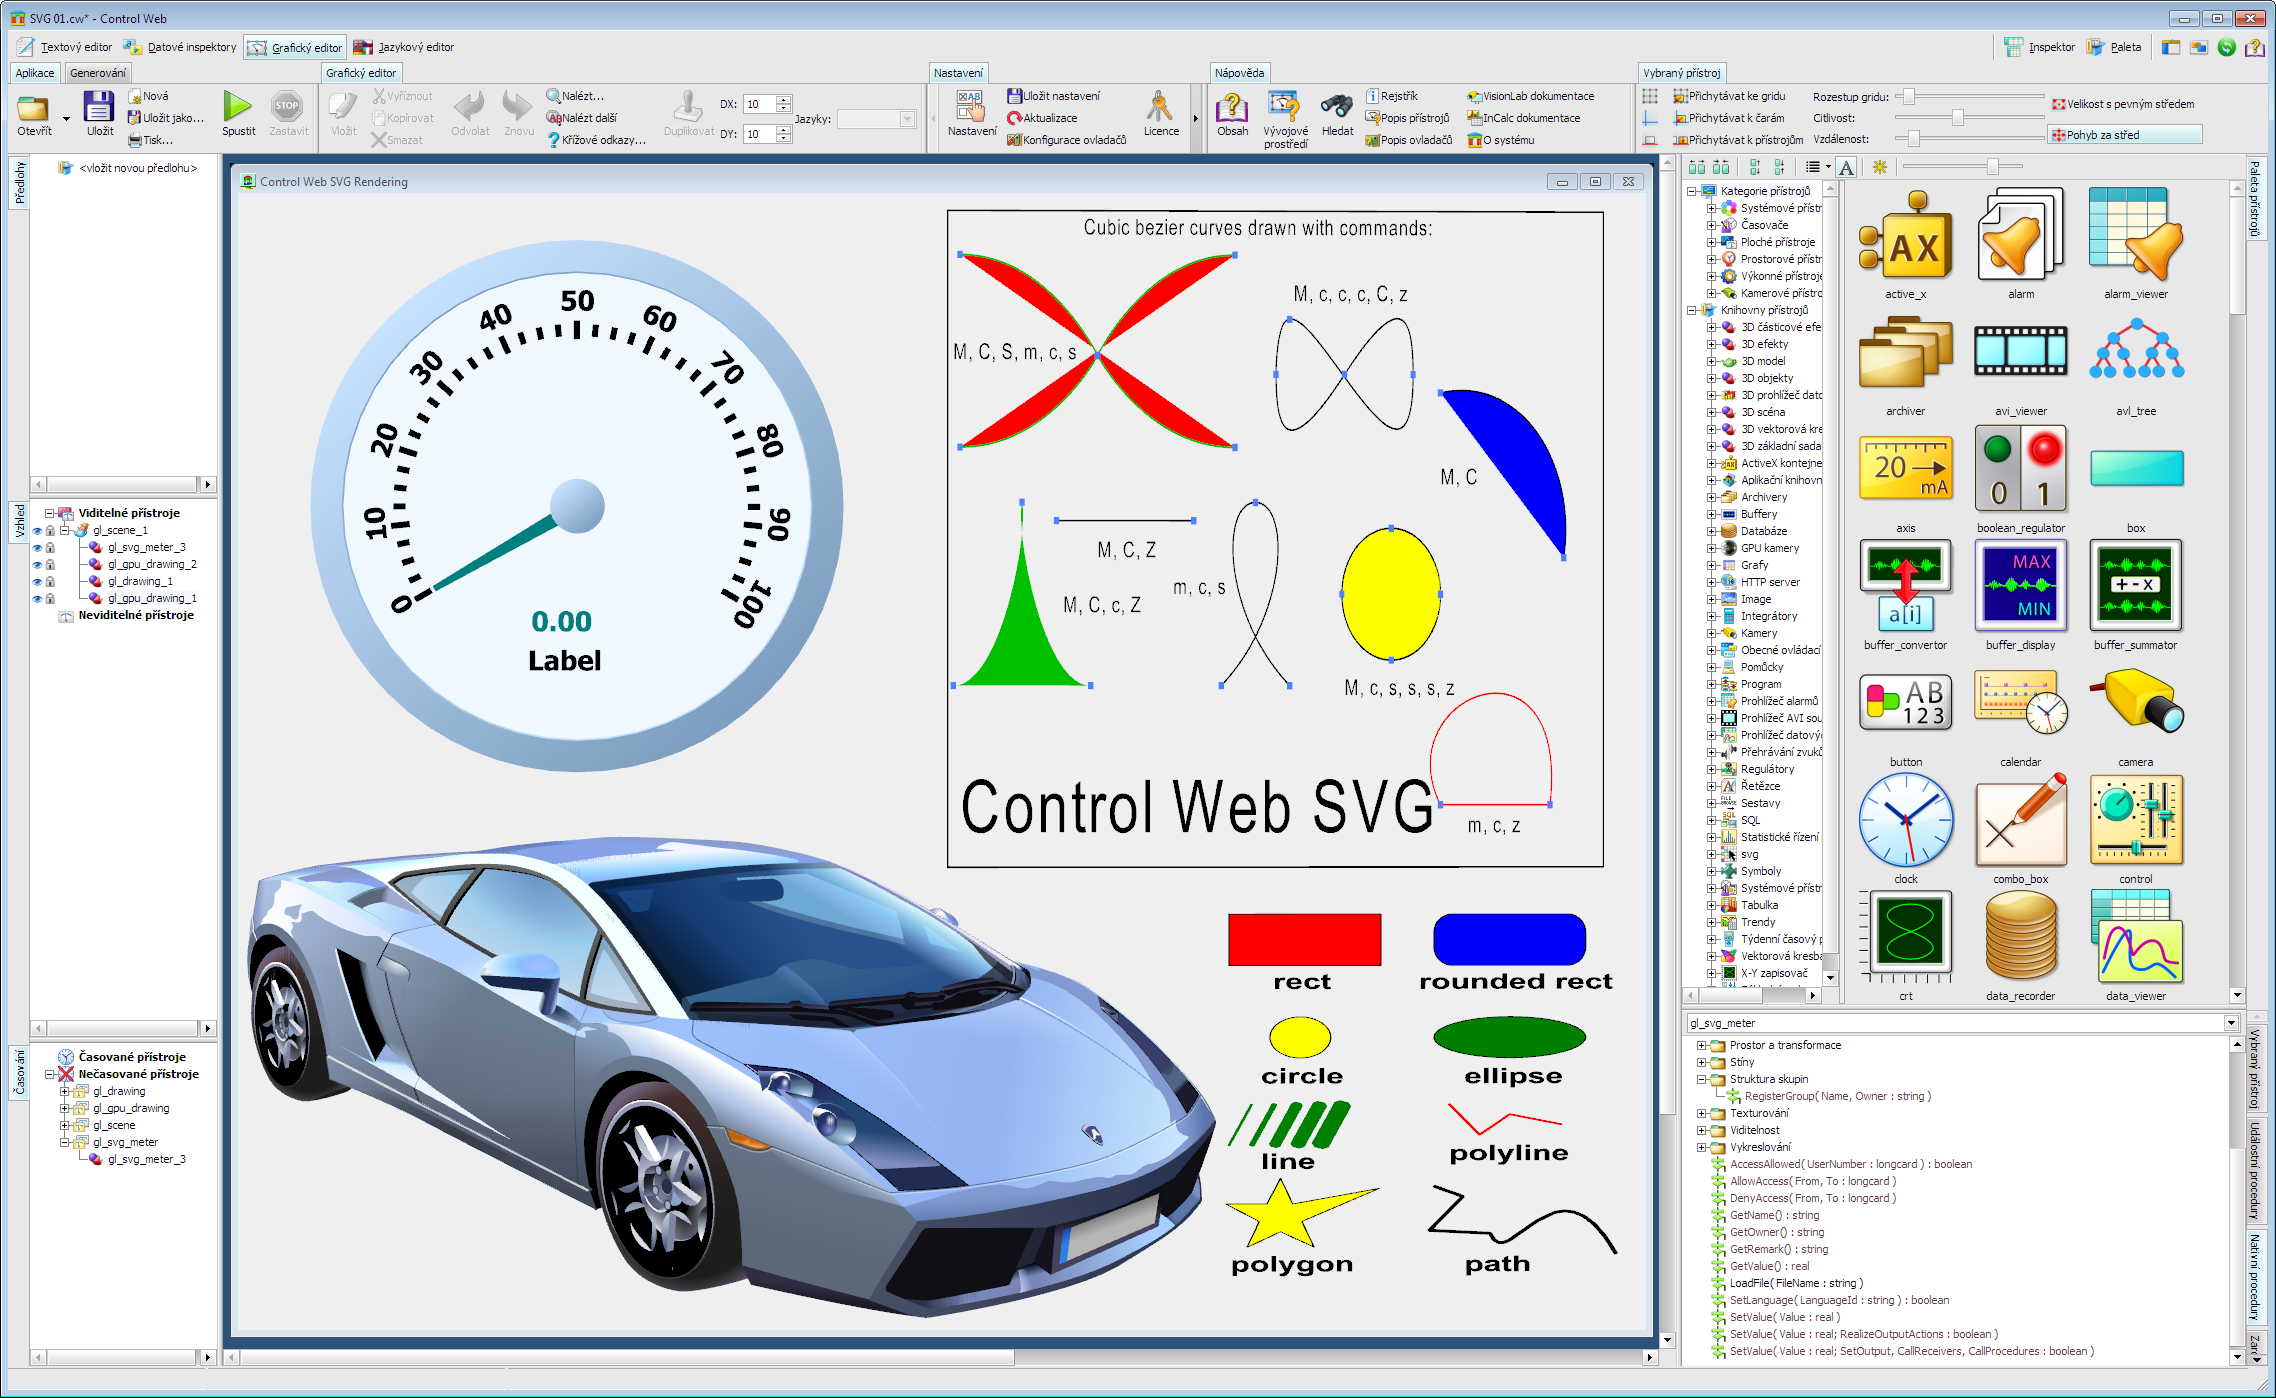Image resolution: width=2276 pixels, height=1398 pixels.
Task: Open the gl_svg_meter instrument dropdown
Action: [2230, 1023]
